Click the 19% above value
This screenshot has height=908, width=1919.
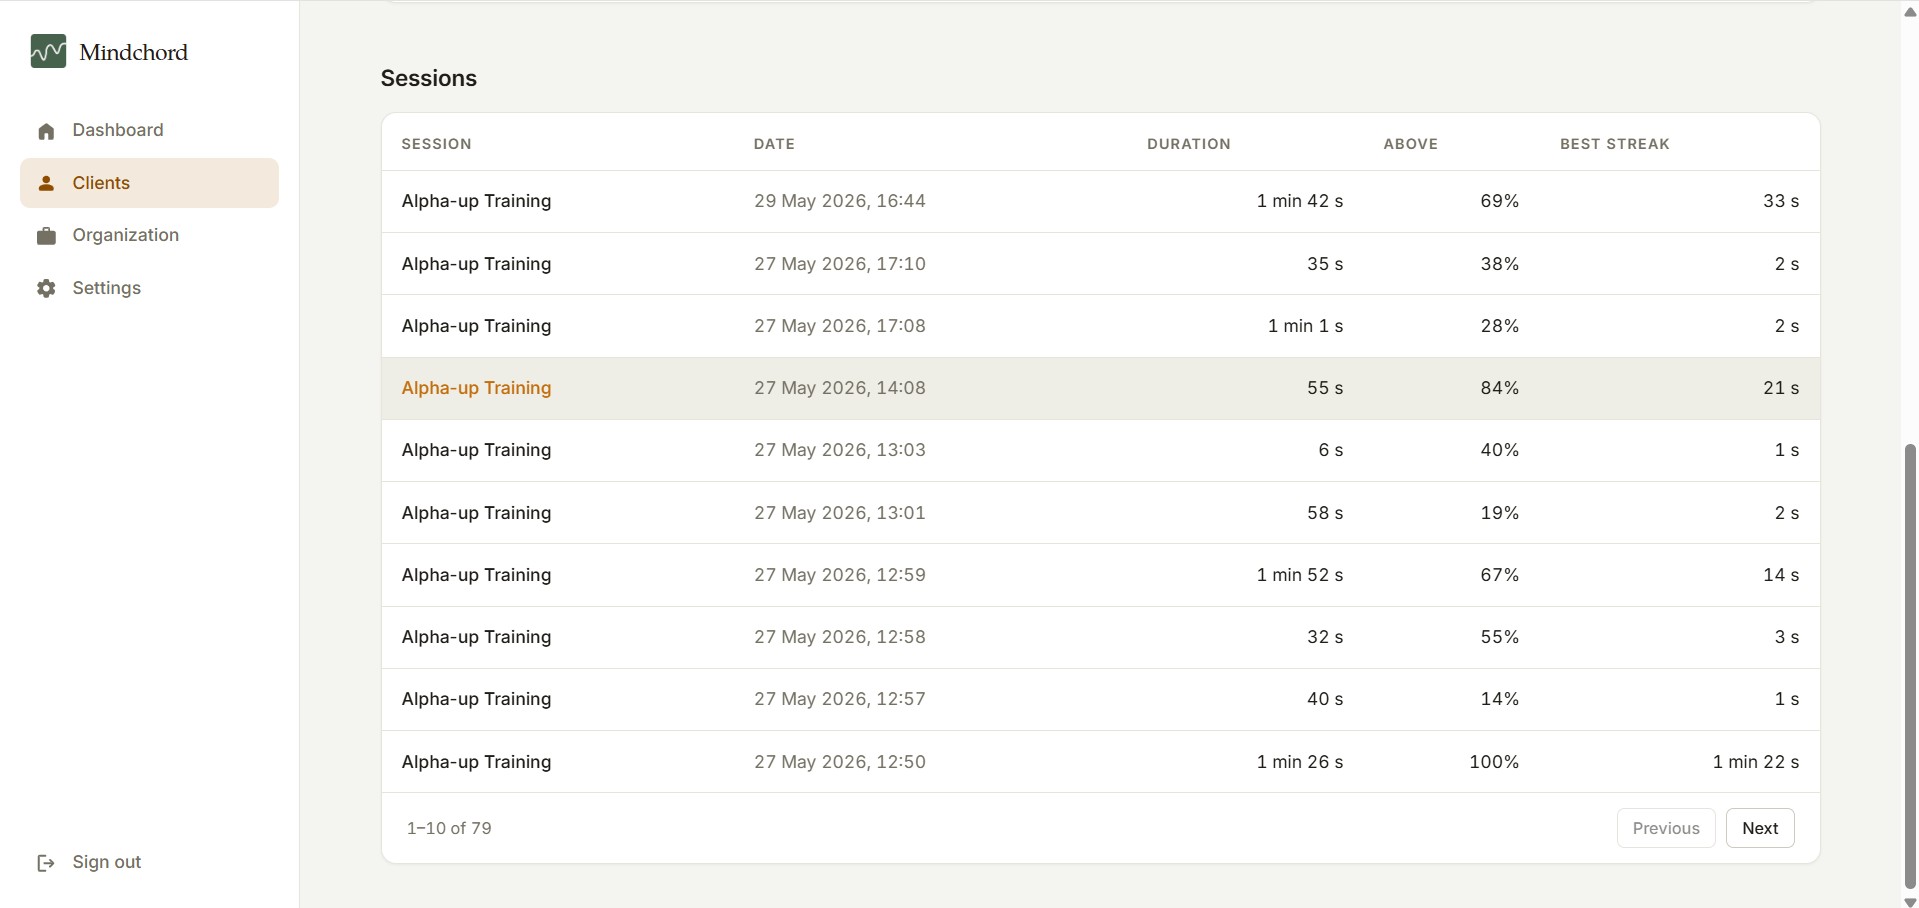(1499, 513)
